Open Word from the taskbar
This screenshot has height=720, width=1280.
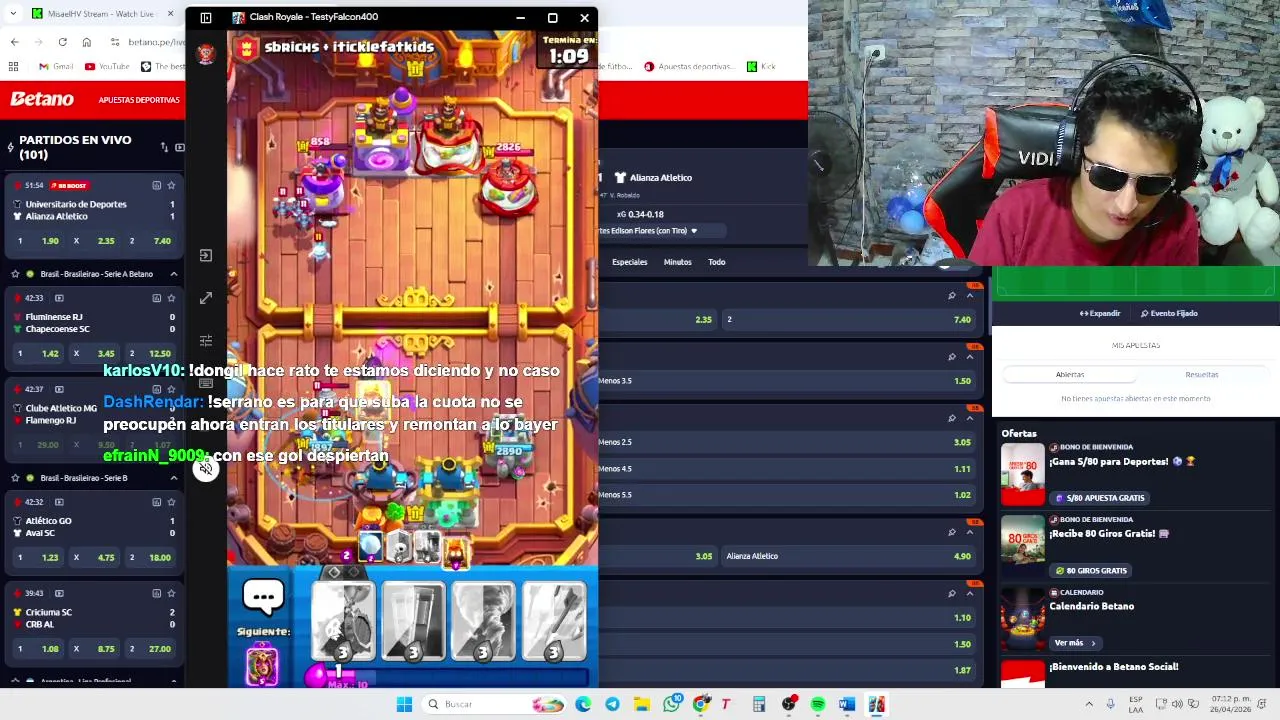coord(847,704)
